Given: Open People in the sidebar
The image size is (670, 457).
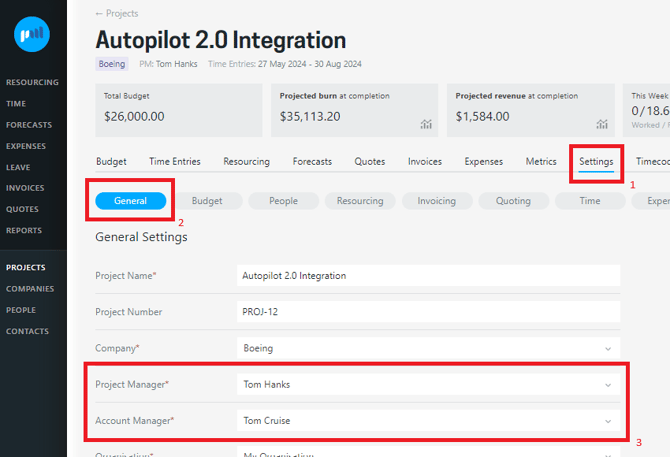Looking at the screenshot, I should 21,310.
